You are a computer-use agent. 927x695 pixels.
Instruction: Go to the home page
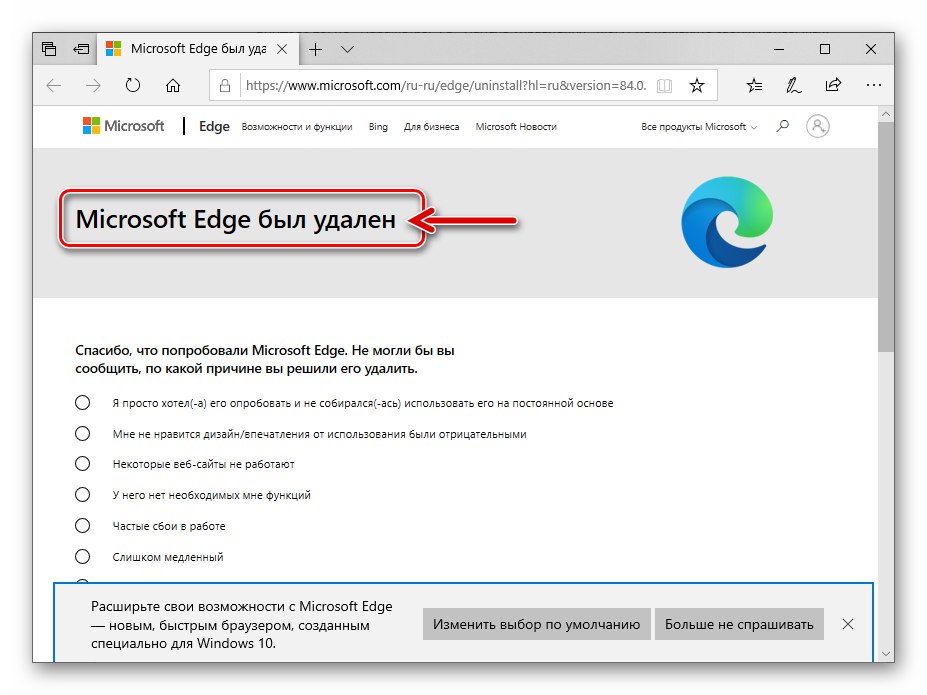tap(173, 86)
